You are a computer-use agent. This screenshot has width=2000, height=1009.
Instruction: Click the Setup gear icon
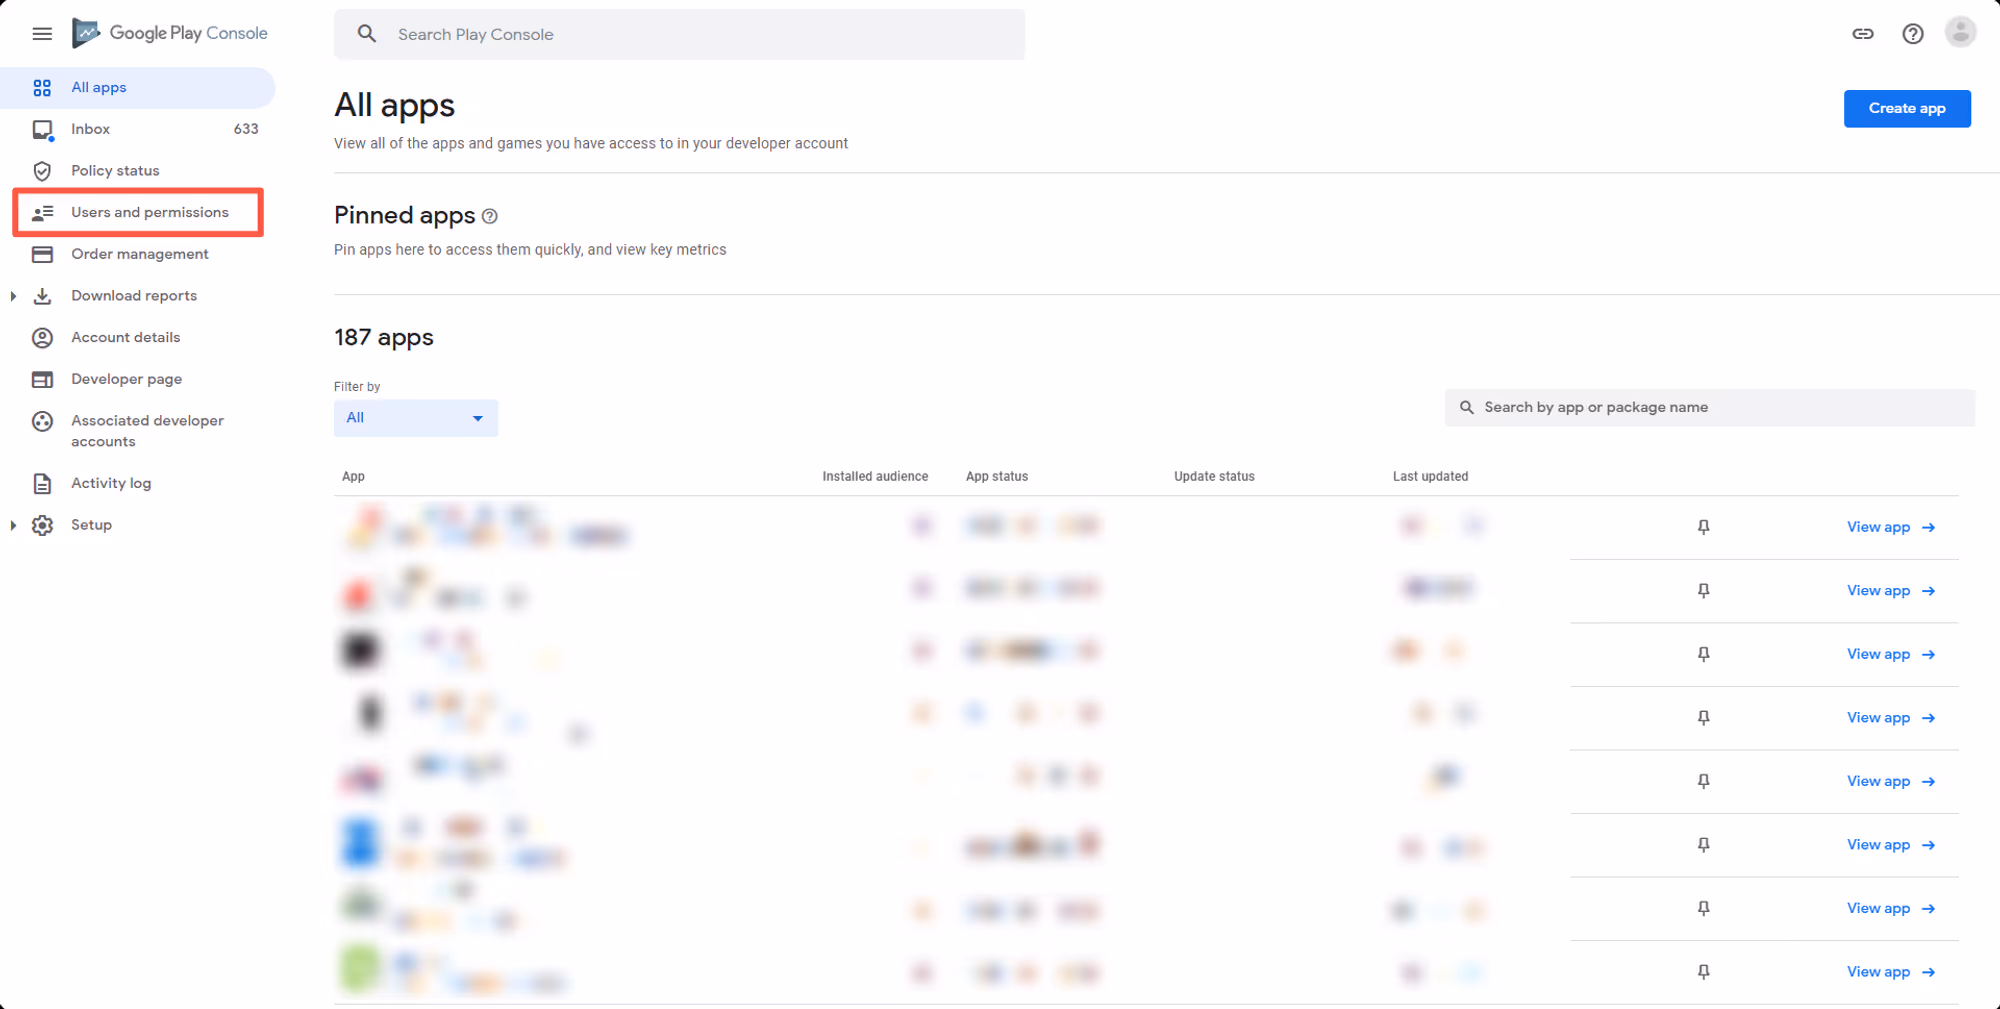[42, 525]
